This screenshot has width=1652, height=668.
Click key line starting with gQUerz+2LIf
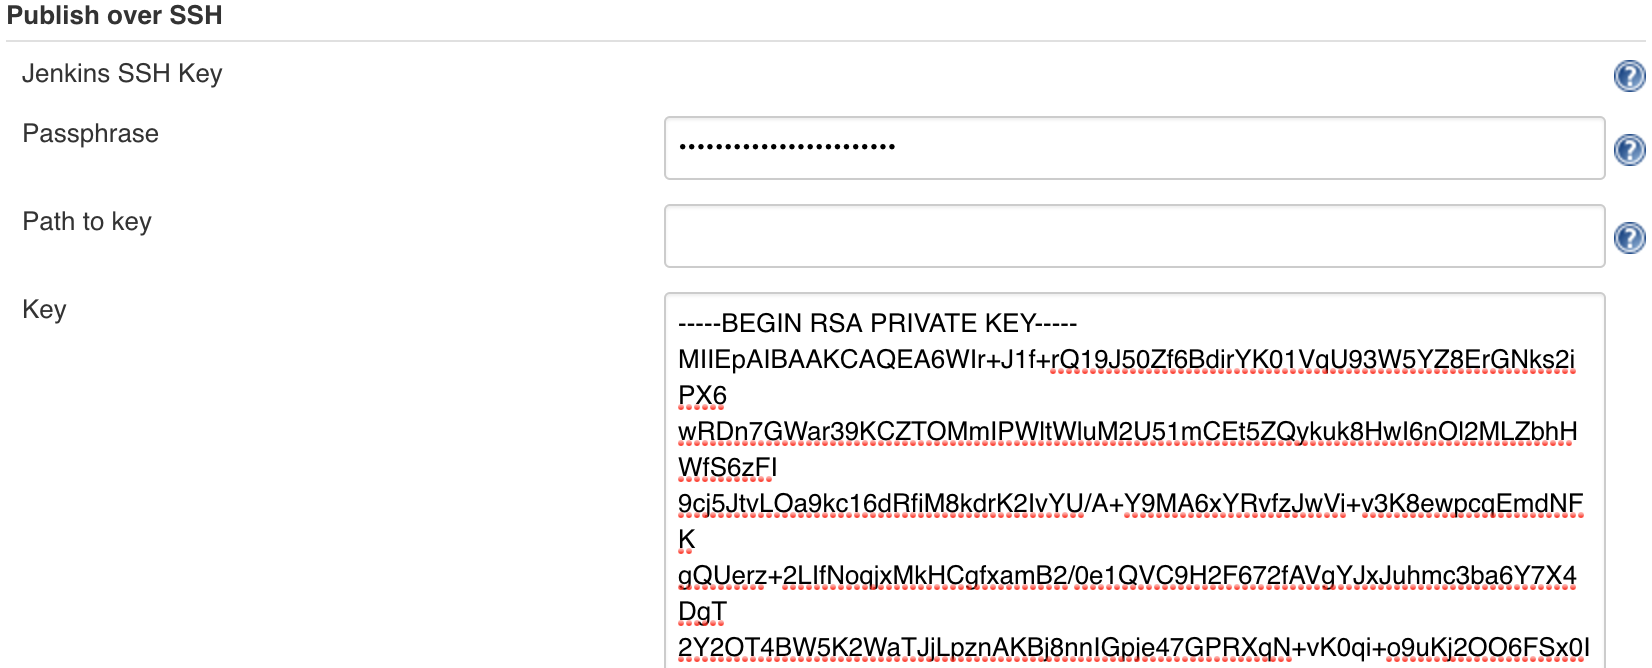tap(1127, 575)
